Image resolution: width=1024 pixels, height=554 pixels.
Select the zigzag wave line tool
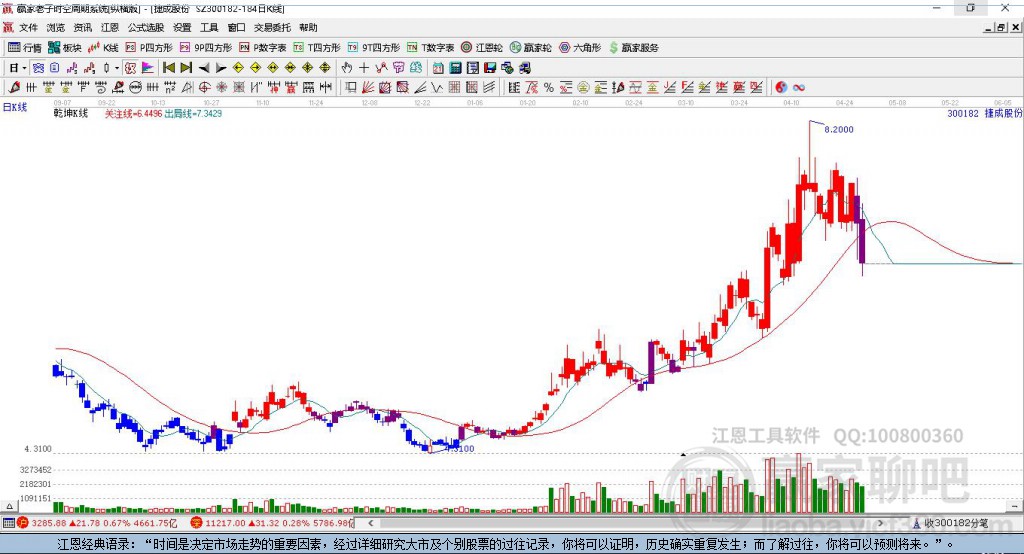click(x=437, y=88)
